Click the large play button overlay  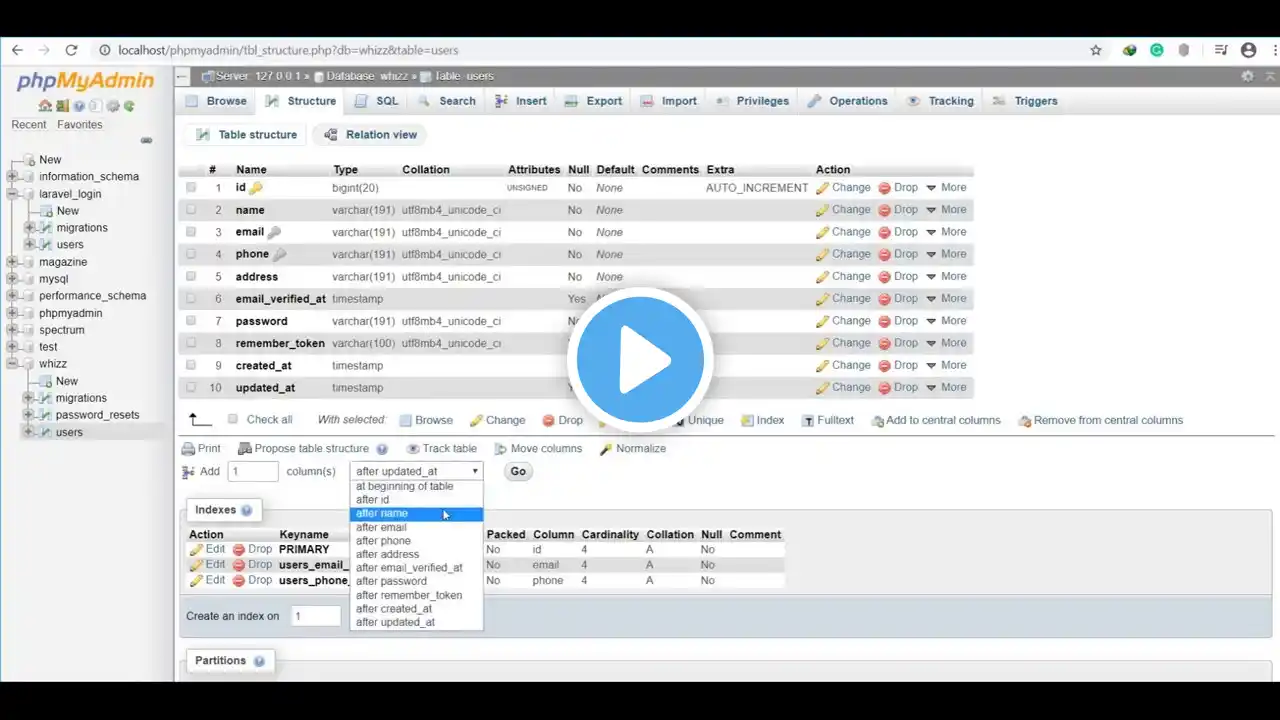[x=640, y=360]
